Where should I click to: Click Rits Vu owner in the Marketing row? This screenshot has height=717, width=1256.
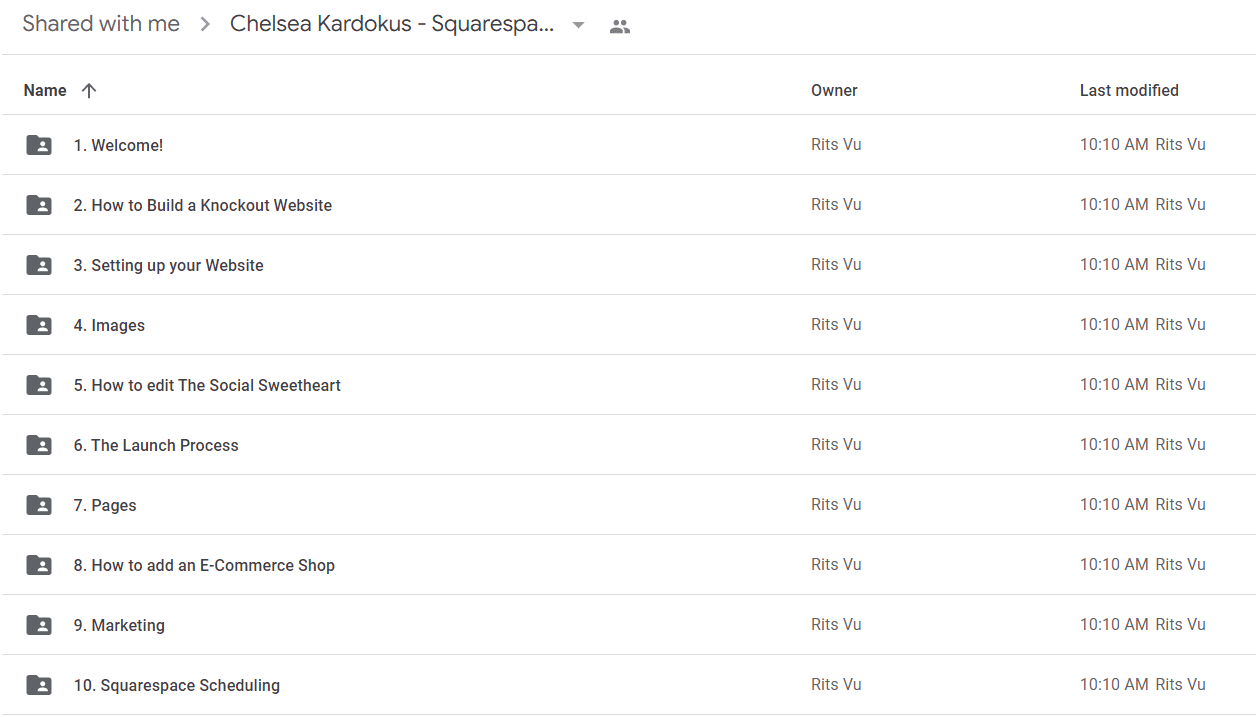836,624
